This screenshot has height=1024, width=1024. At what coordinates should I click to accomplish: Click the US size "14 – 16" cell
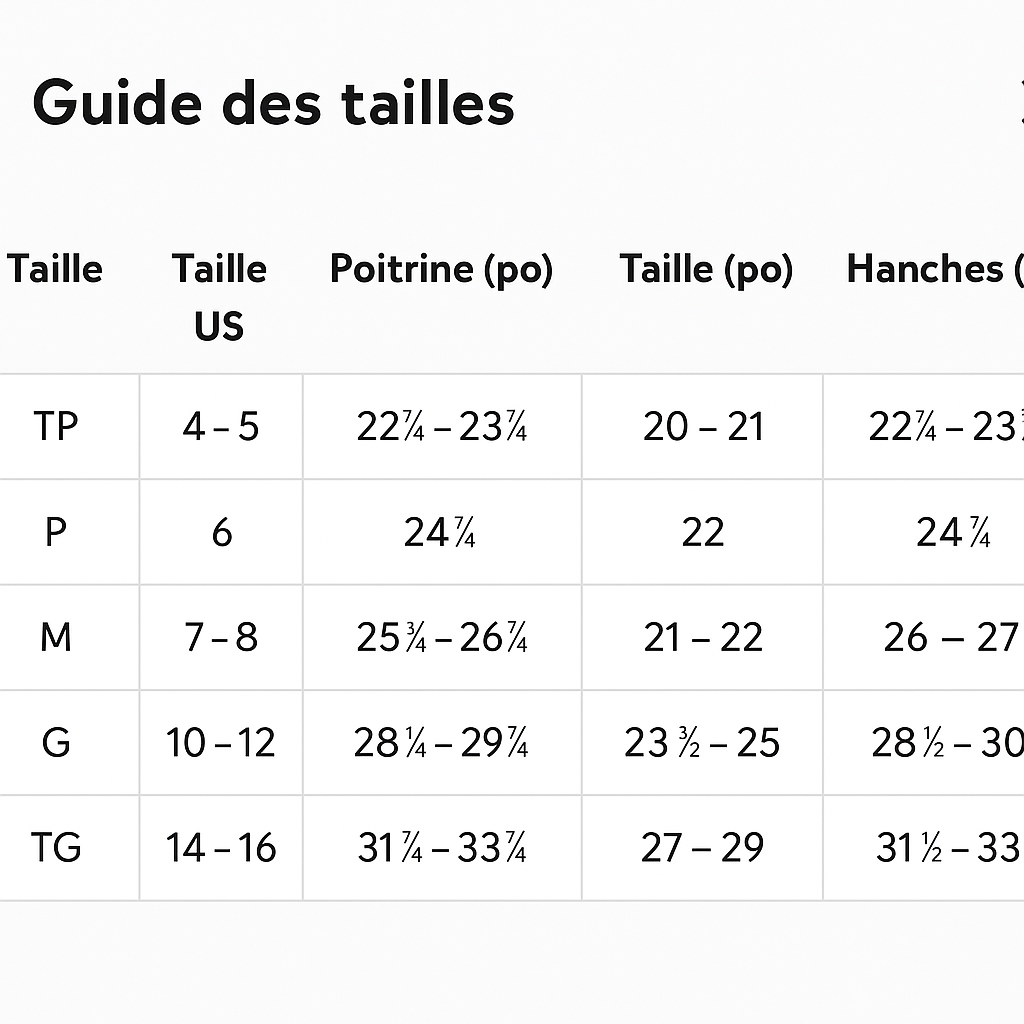coord(220,848)
